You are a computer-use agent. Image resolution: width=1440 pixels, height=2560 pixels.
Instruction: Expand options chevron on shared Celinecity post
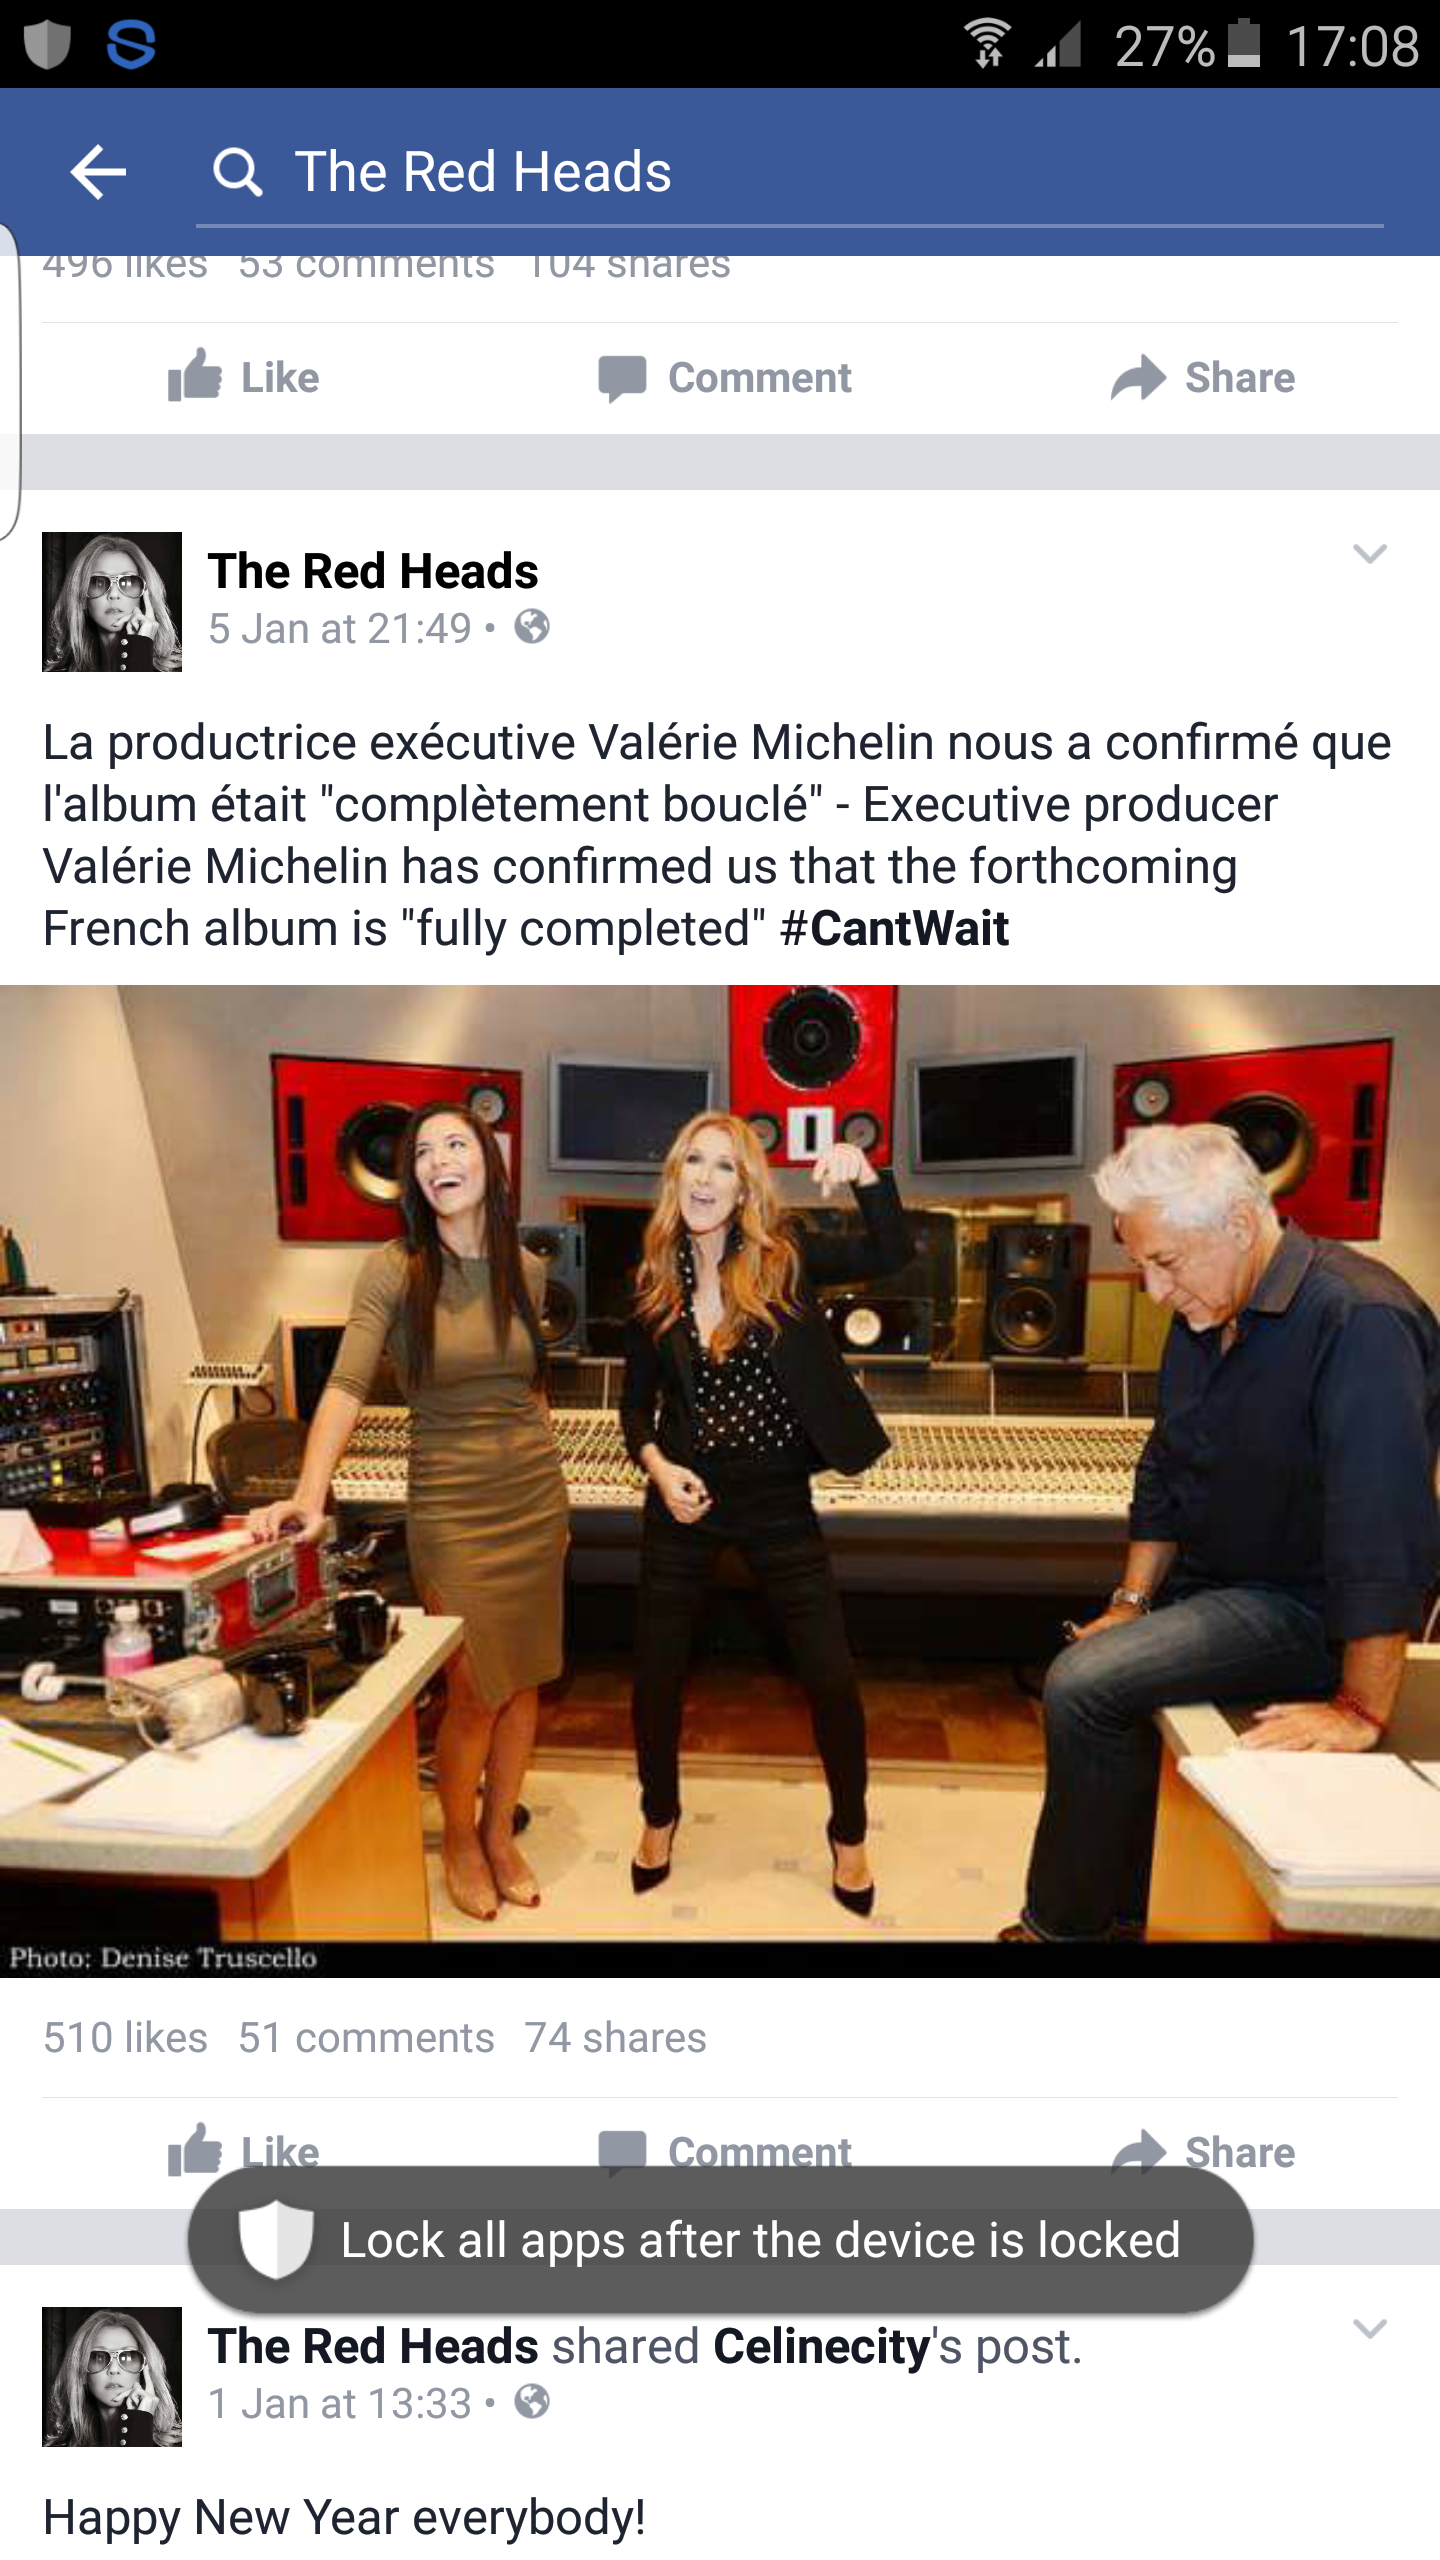point(1369,2329)
